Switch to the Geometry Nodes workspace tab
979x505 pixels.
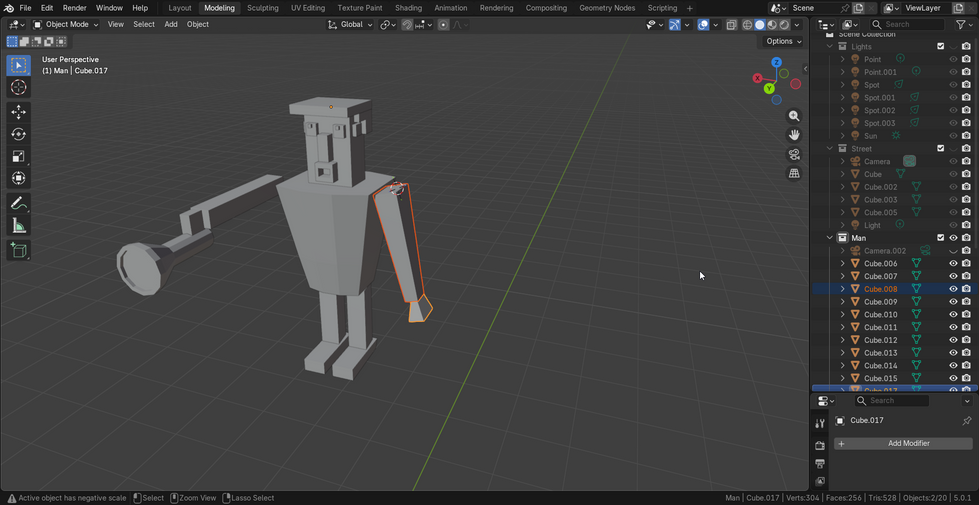coord(607,8)
